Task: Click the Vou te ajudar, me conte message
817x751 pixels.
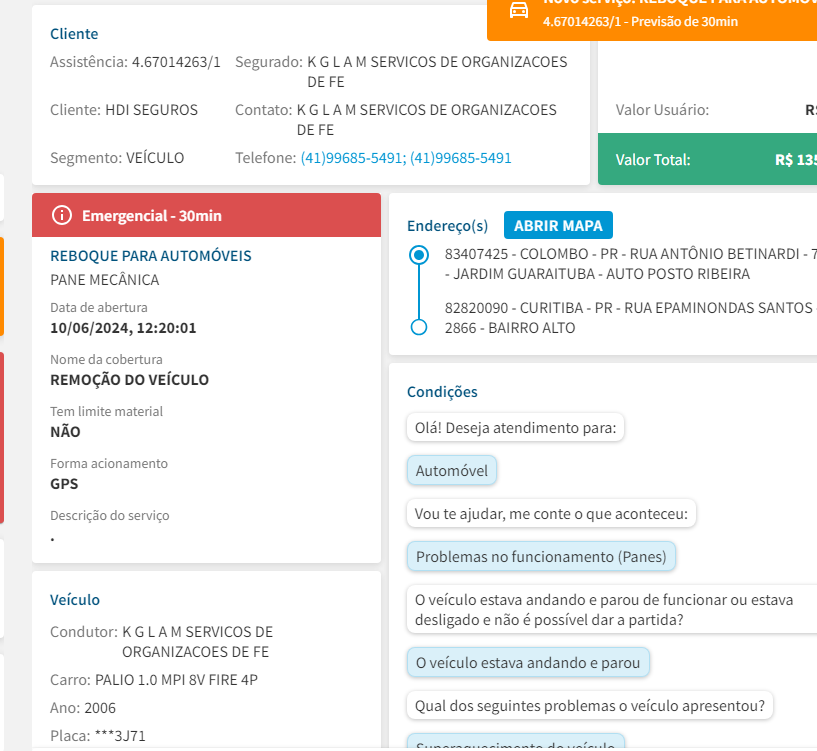Action: pos(551,514)
